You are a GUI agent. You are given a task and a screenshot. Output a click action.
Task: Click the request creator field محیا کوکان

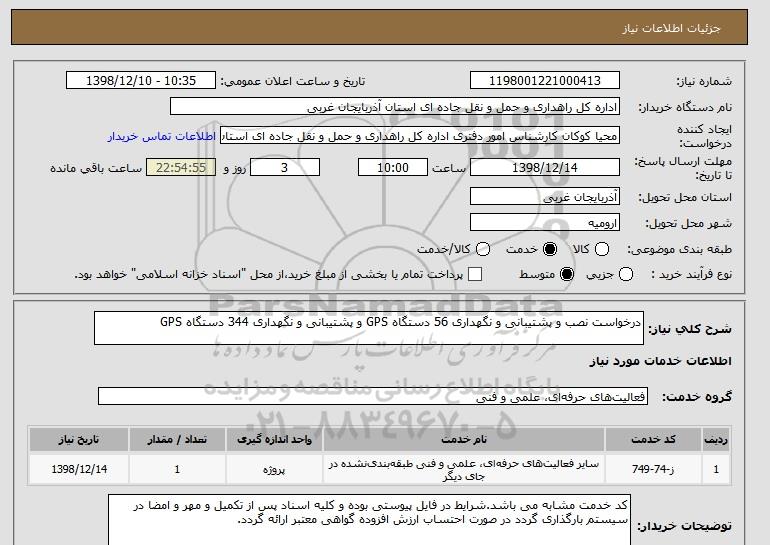[x=420, y=136]
